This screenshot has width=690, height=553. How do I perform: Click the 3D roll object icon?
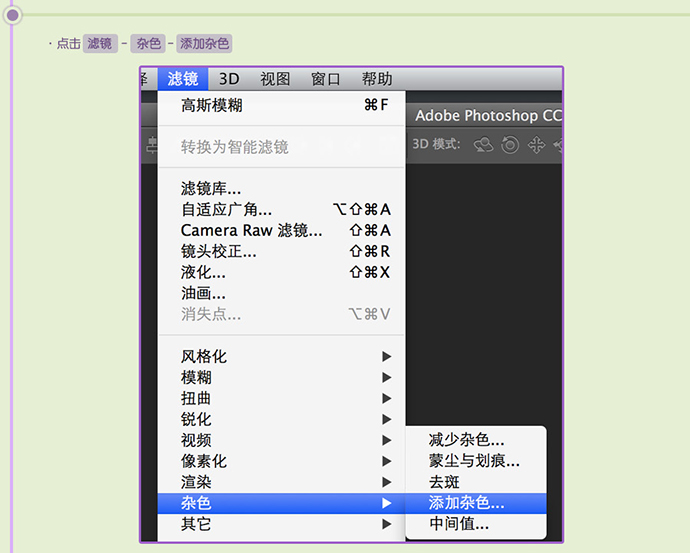pyautogui.click(x=510, y=145)
